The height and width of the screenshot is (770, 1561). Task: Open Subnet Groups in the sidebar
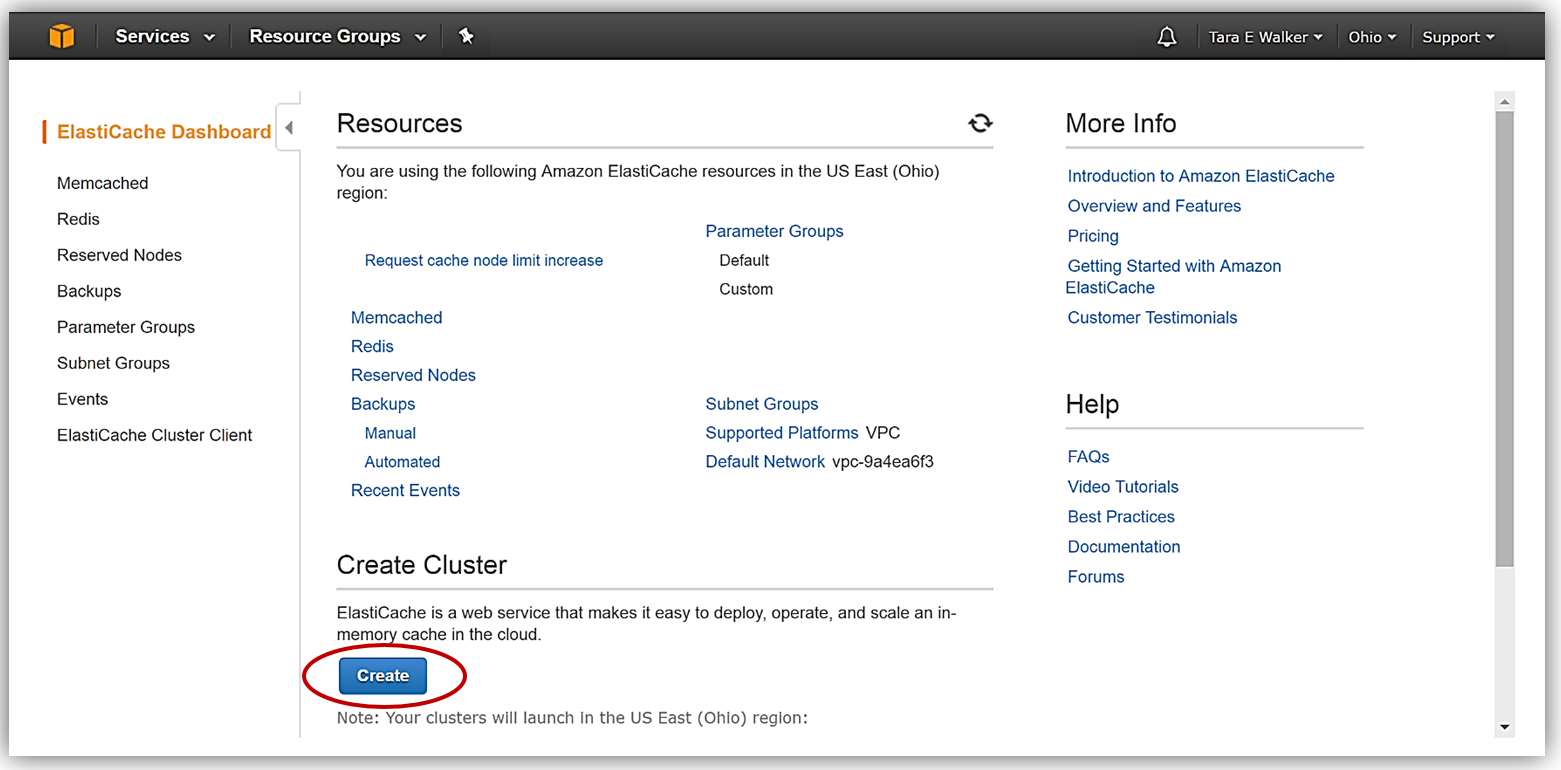tap(113, 363)
